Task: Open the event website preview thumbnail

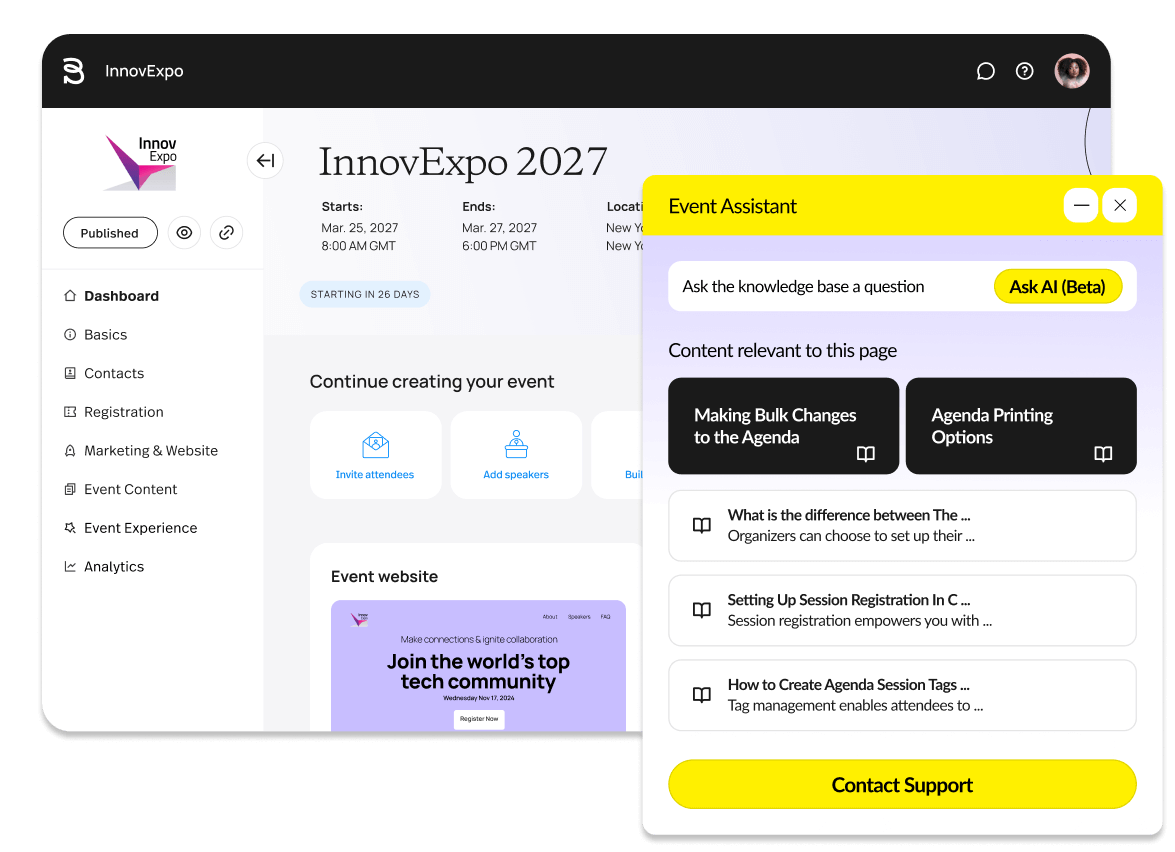Action: tap(478, 665)
